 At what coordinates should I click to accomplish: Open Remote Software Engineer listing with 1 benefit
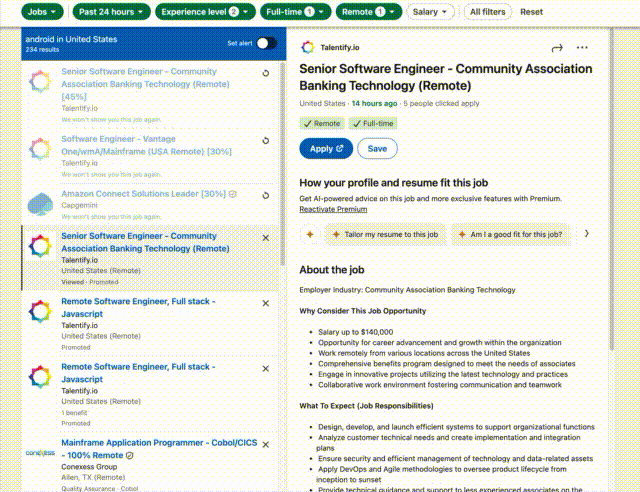(x=138, y=373)
